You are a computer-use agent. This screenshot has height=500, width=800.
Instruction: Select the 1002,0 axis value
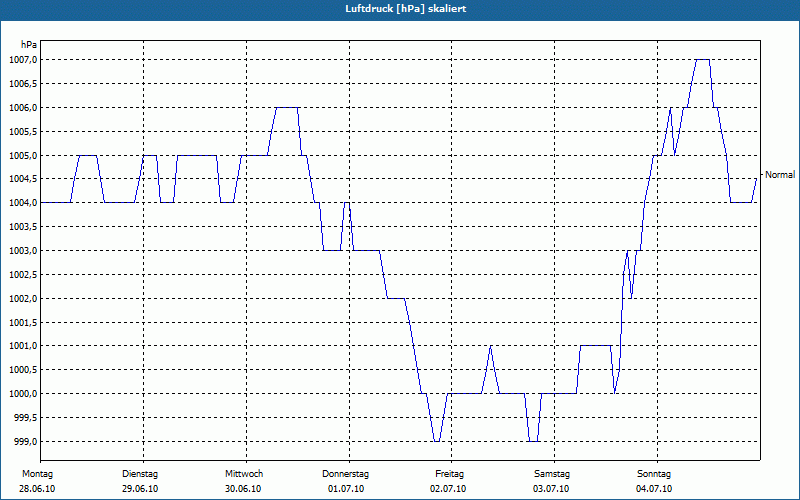[x=23, y=298]
